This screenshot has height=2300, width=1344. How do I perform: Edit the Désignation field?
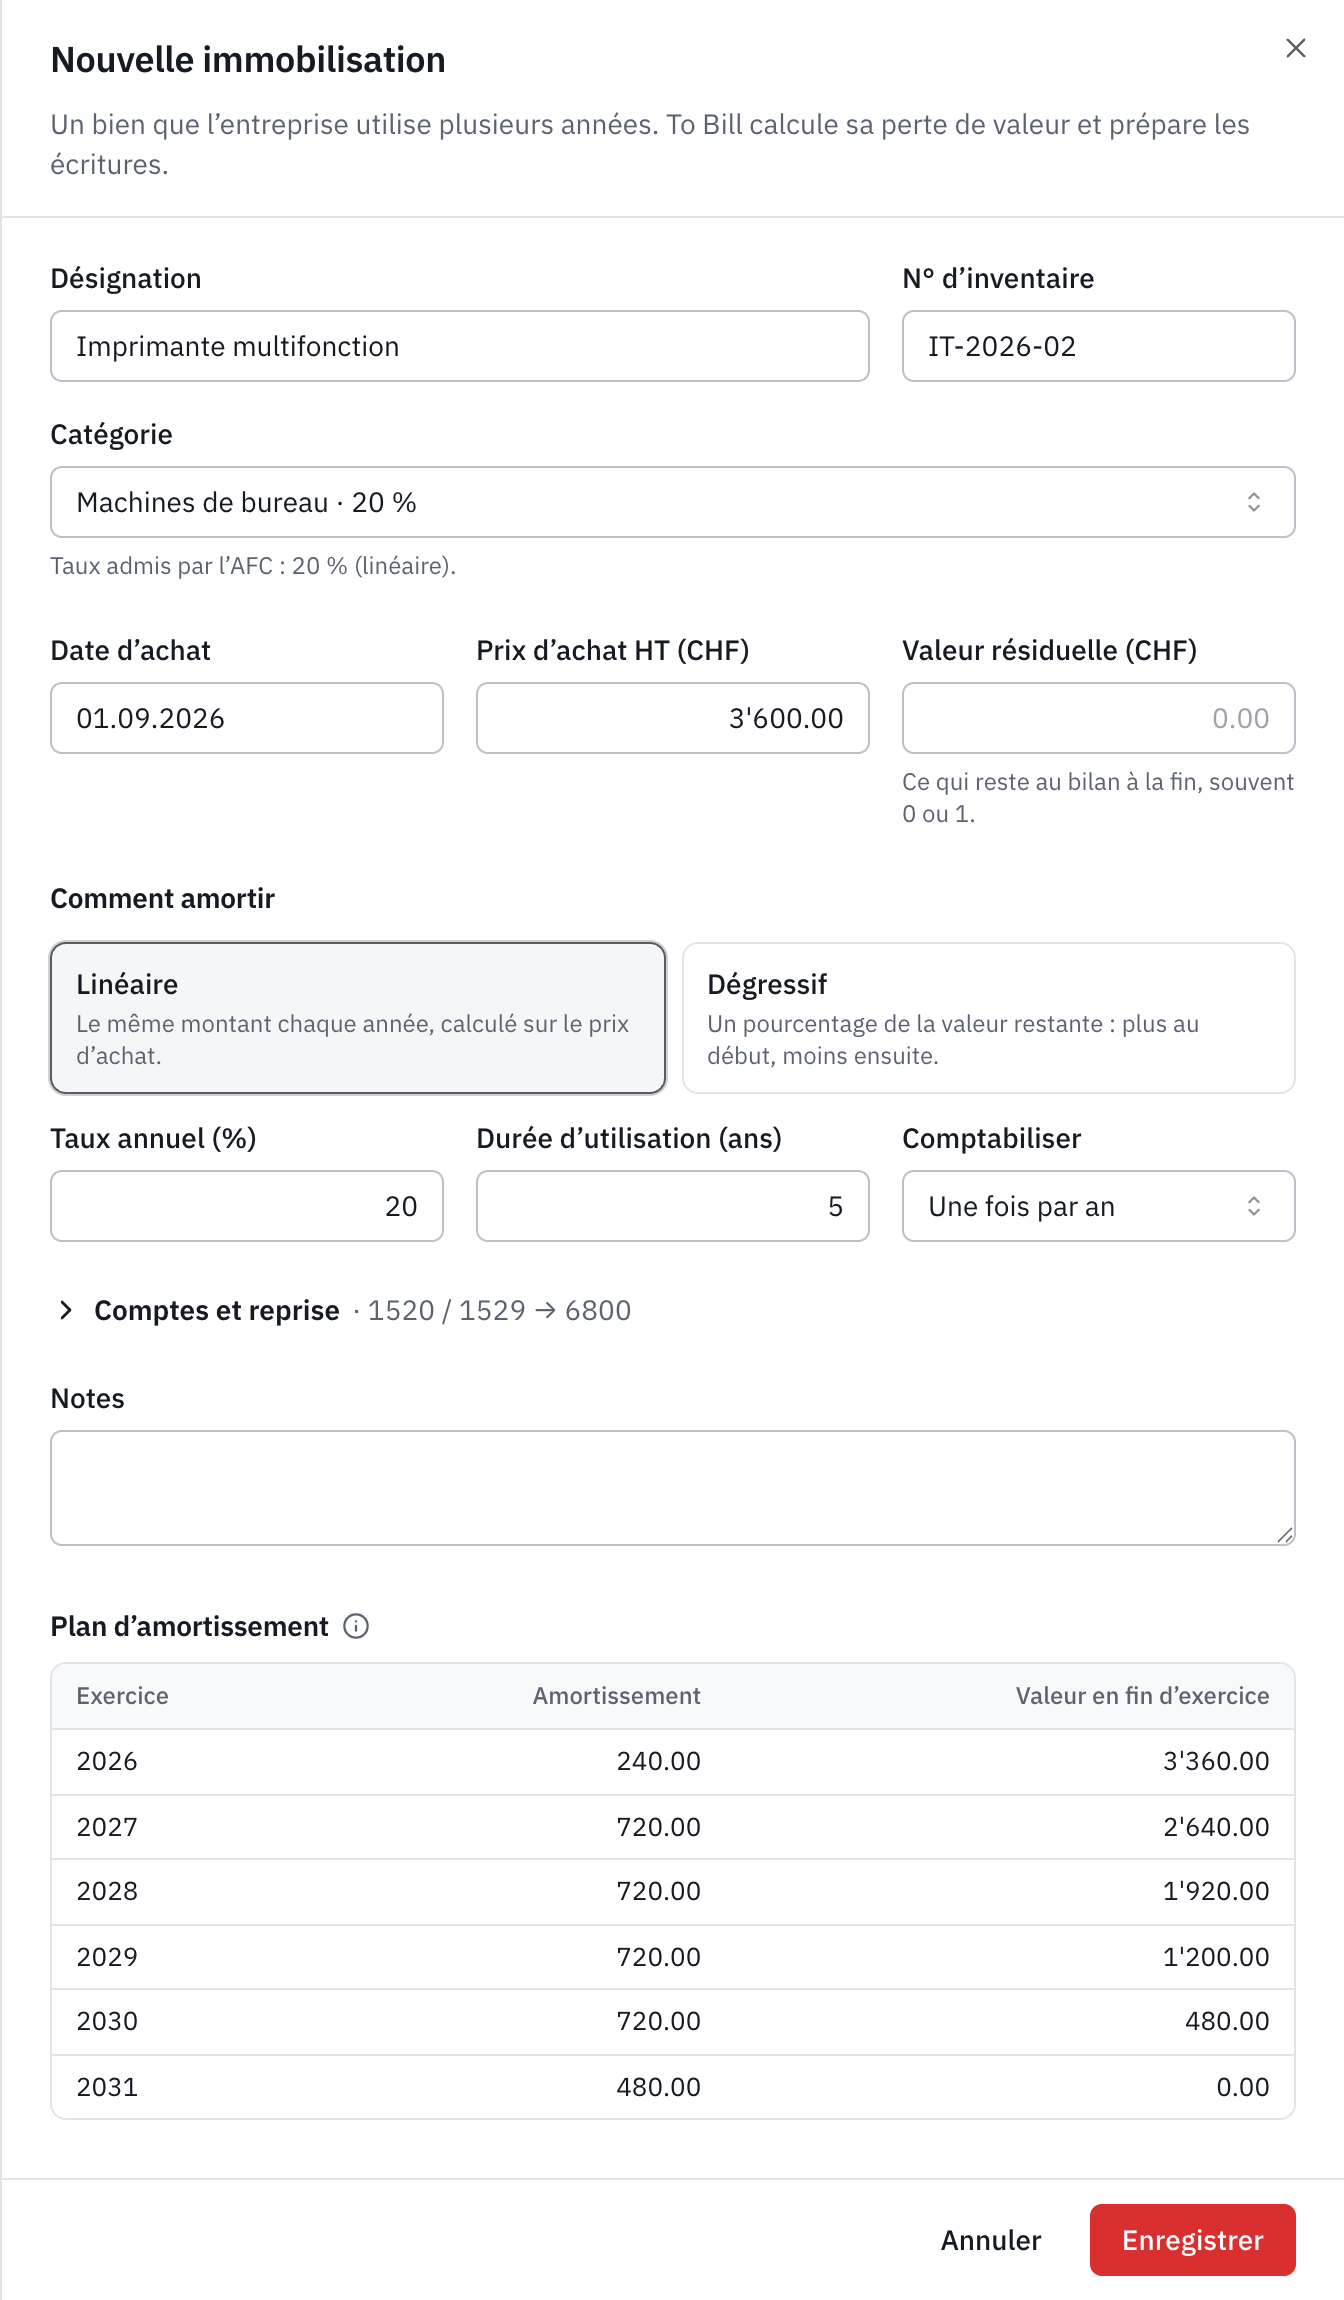pyautogui.click(x=460, y=346)
